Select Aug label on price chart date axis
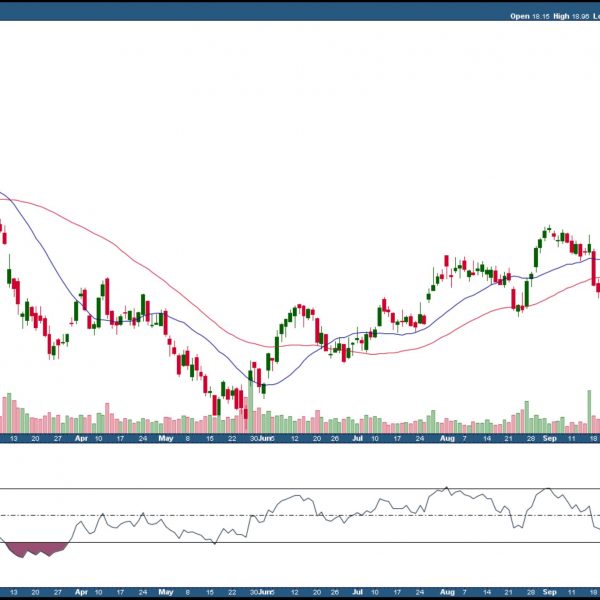The width and height of the screenshot is (600, 600). 447,439
